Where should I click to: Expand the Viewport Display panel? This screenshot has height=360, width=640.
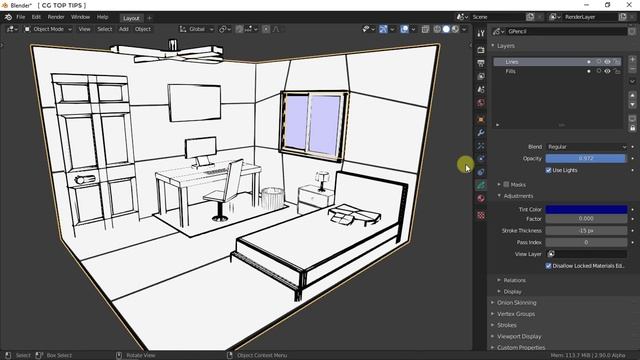[493, 336]
